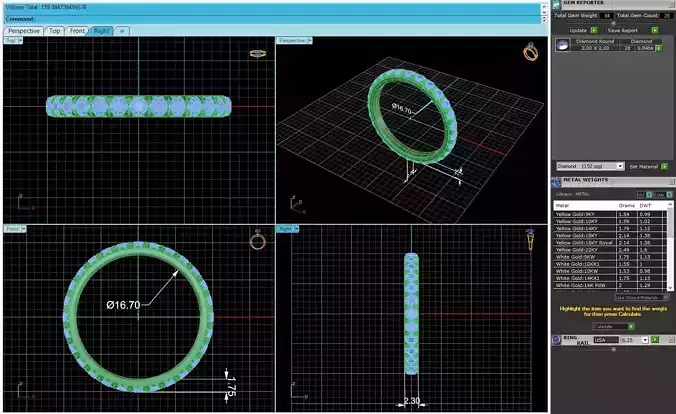Click the ring icon in Perspective viewport corner

click(531, 51)
